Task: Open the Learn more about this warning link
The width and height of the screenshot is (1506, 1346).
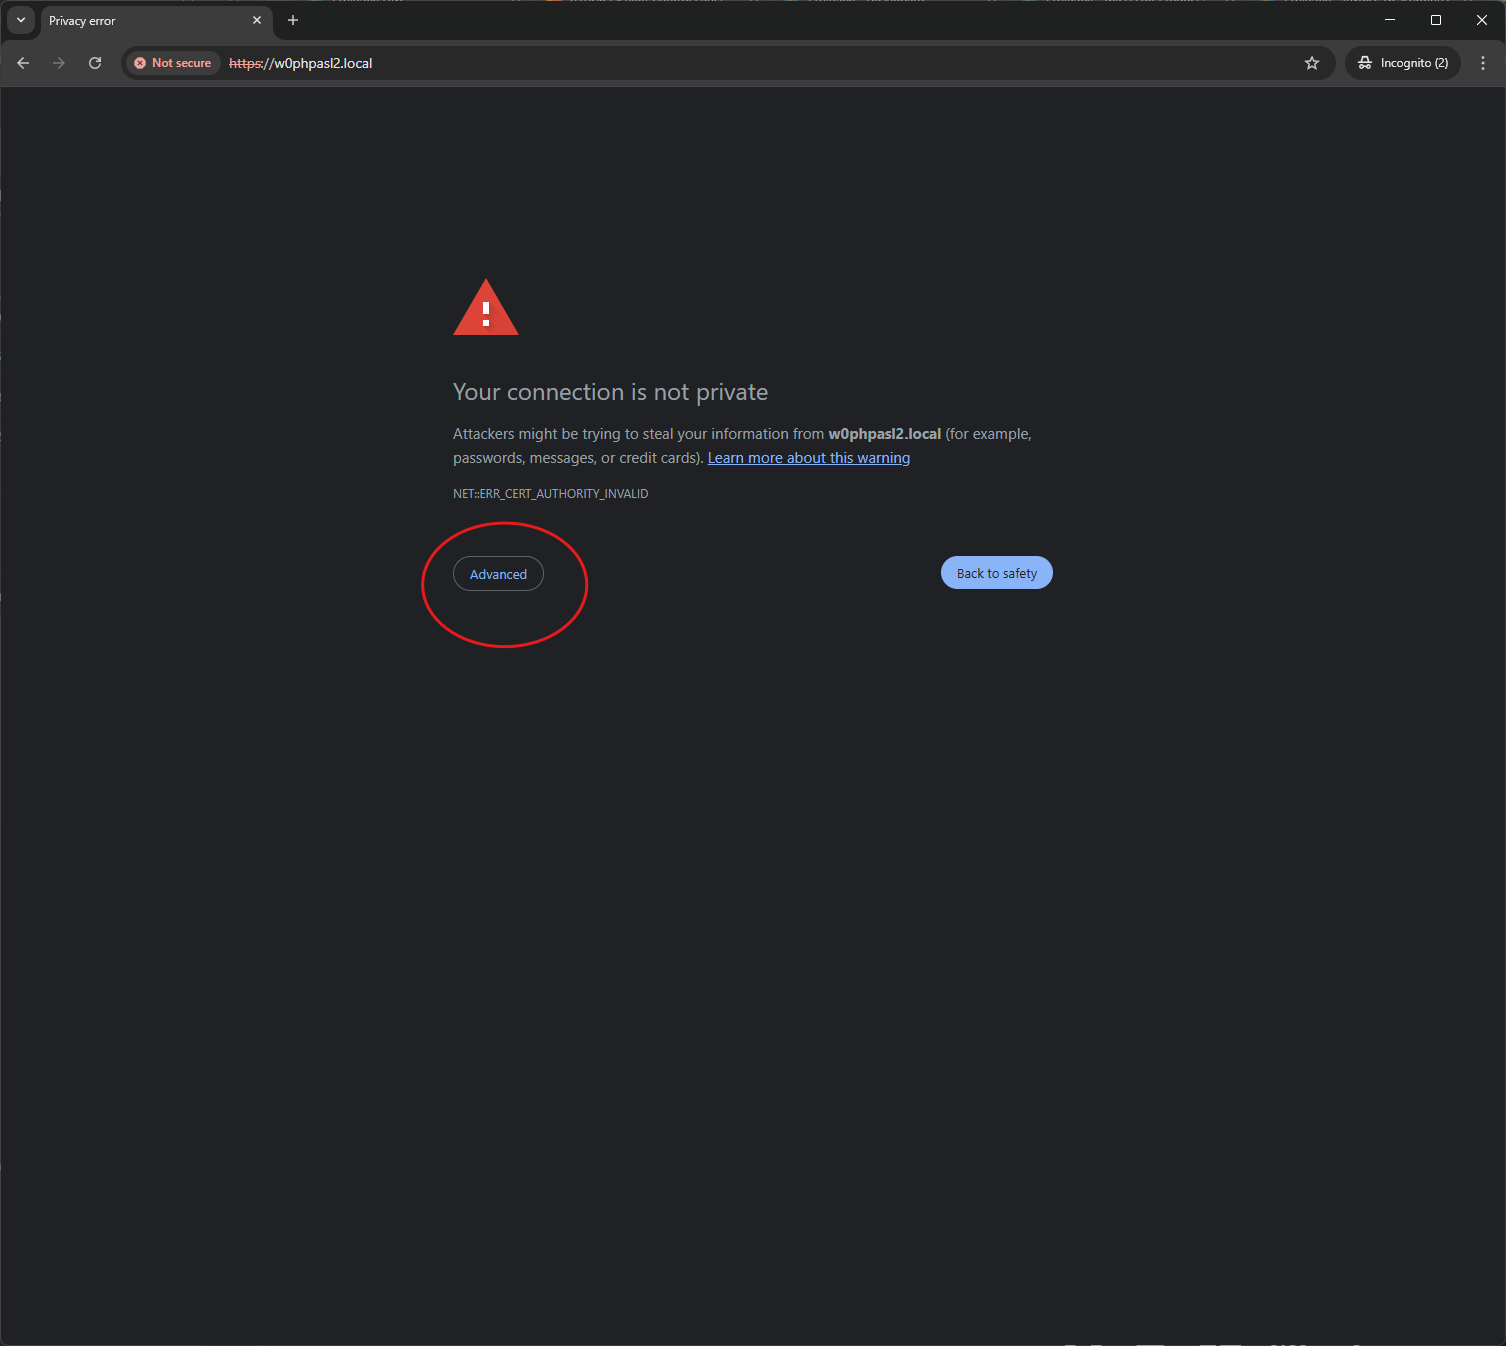Action: click(808, 458)
